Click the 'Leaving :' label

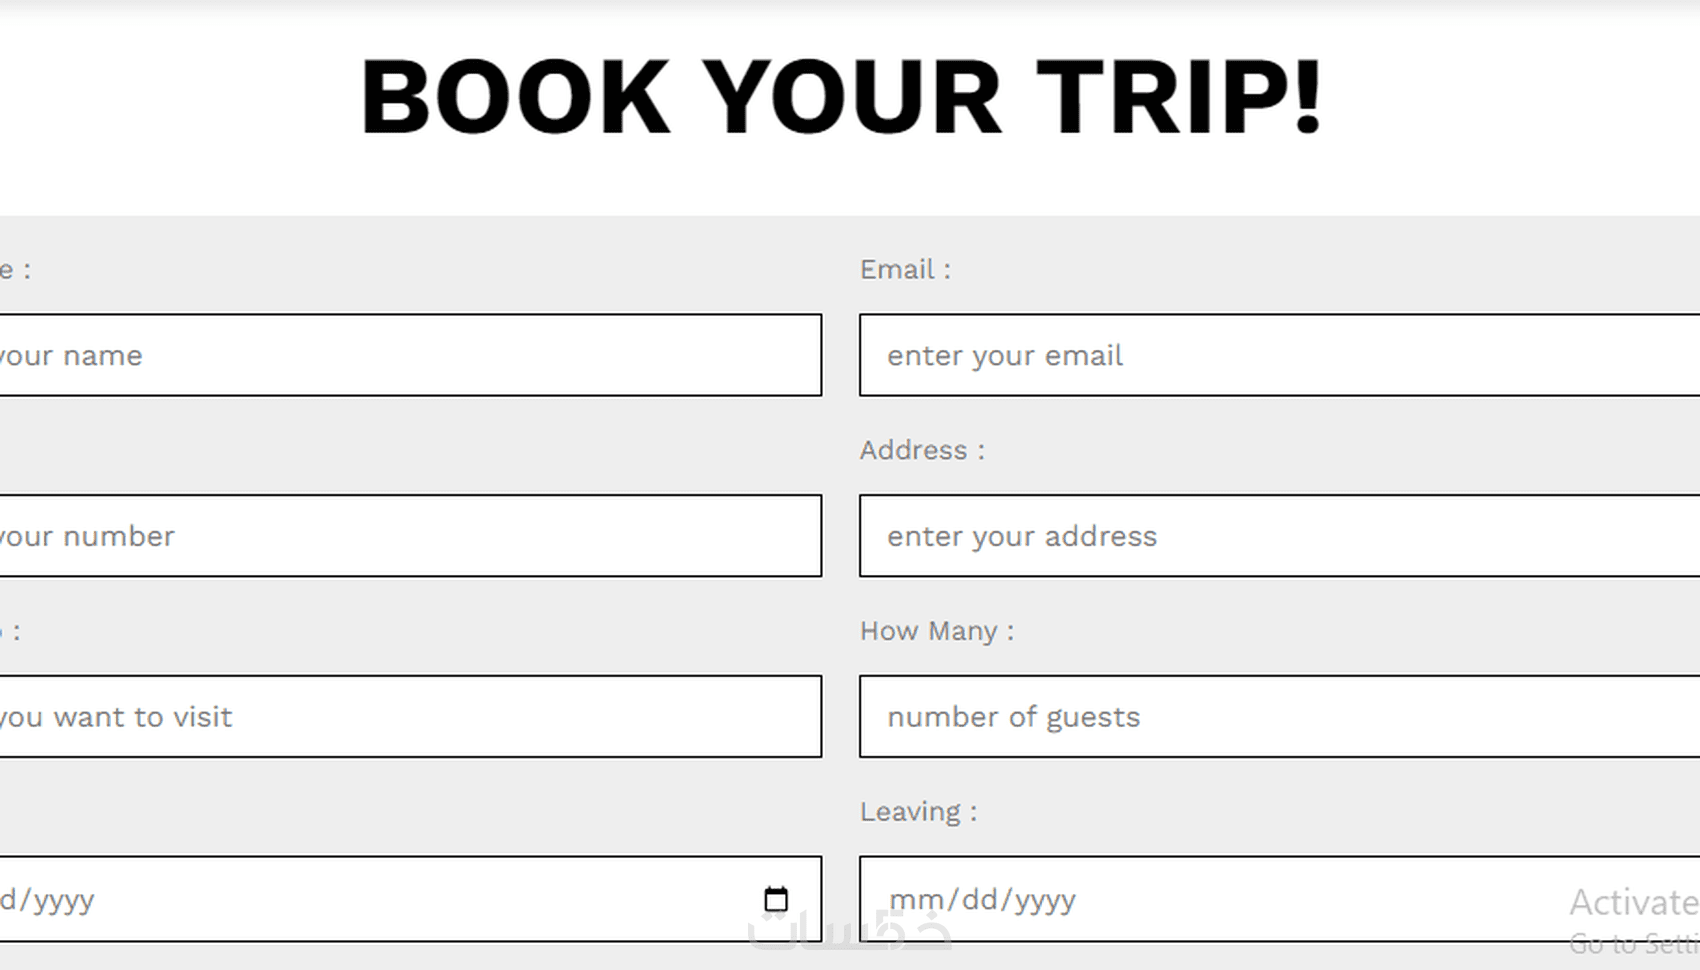[918, 811]
